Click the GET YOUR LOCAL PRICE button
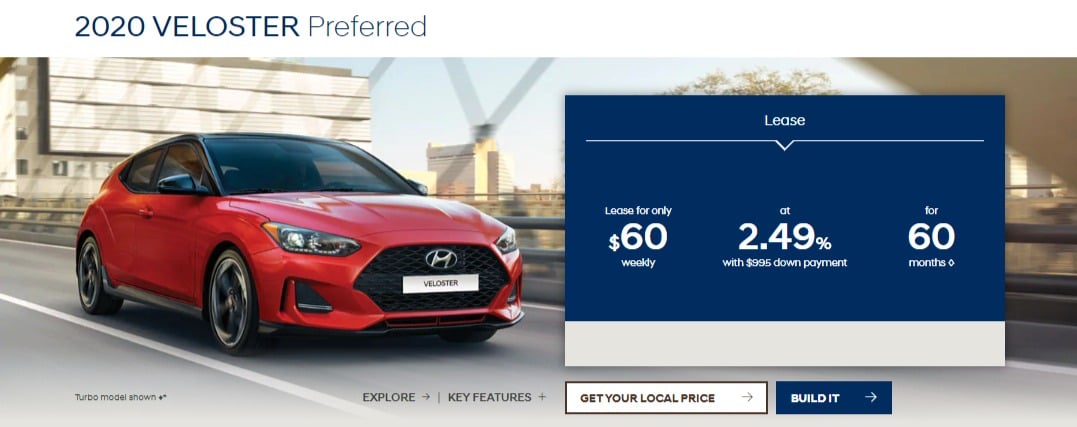The height and width of the screenshot is (427, 1077). [666, 397]
